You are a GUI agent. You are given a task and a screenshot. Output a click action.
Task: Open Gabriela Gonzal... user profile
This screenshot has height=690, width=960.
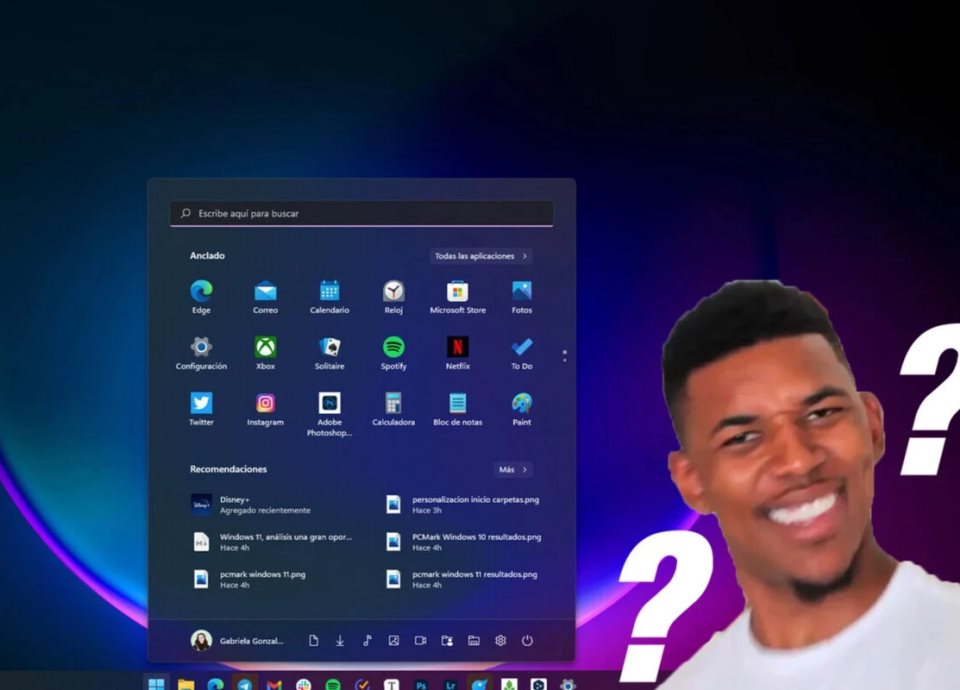coord(237,640)
